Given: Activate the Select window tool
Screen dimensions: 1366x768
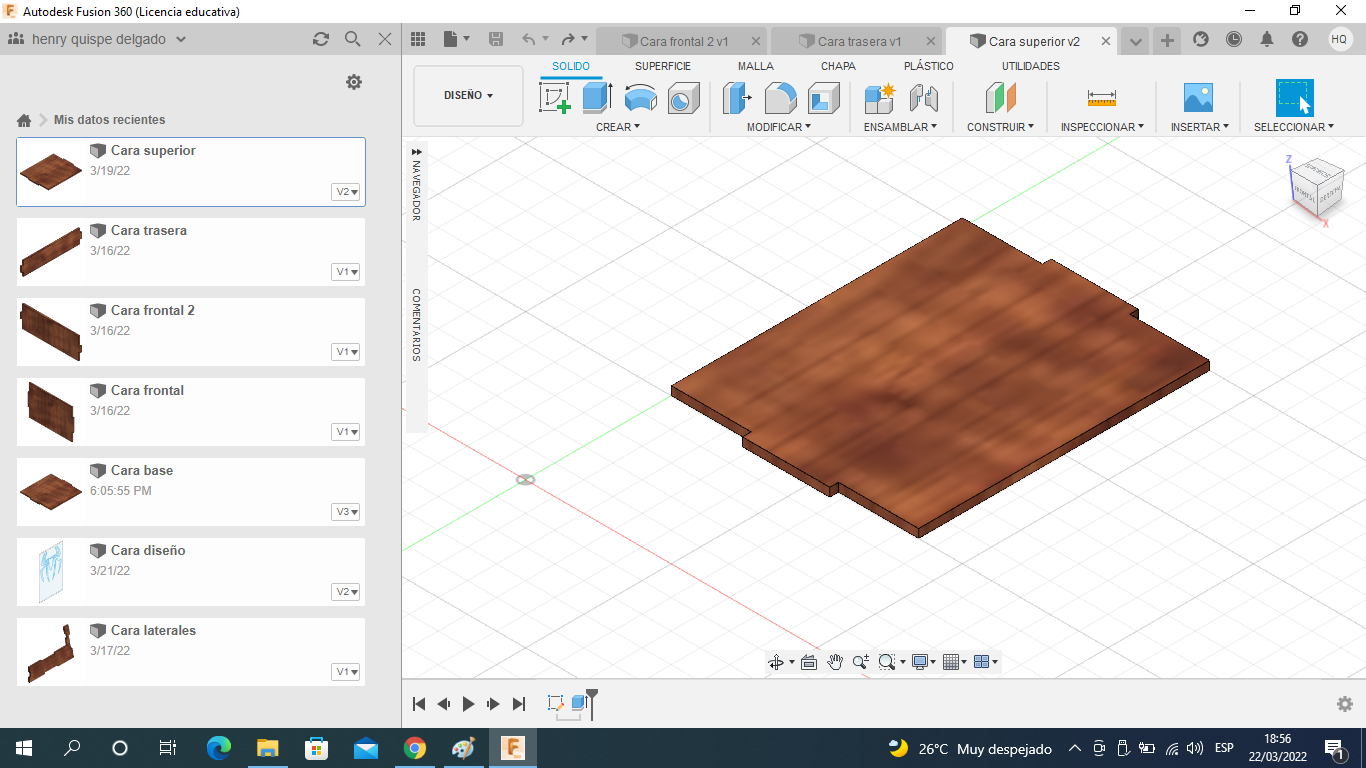Looking at the screenshot, I should click(1294, 98).
